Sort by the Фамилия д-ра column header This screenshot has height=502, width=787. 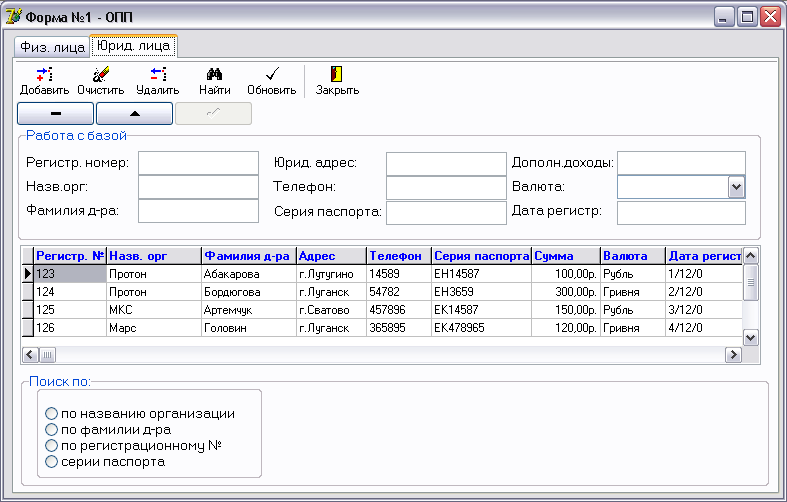(247, 256)
